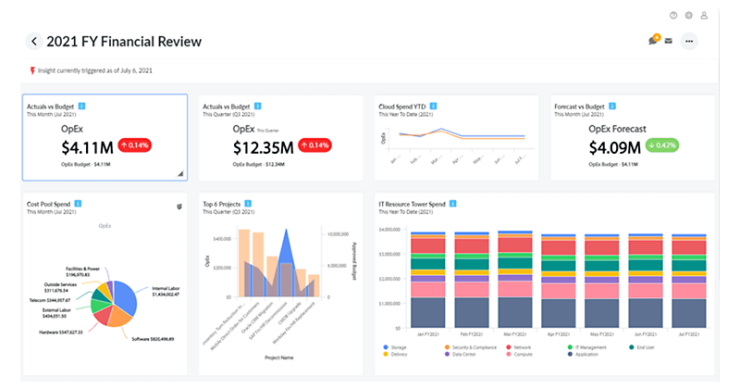This screenshot has height=389, width=740.
Task: Click the Facilities & Power pie label
Action: tap(83, 271)
